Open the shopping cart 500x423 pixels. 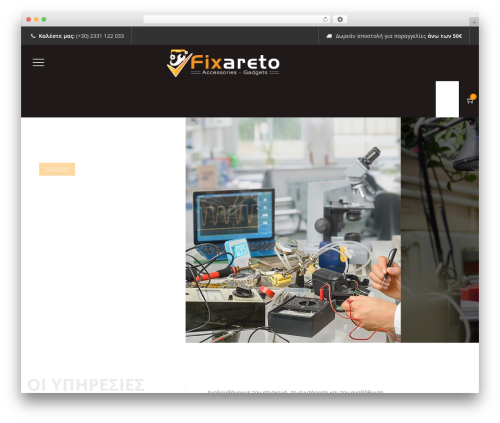tap(471, 100)
